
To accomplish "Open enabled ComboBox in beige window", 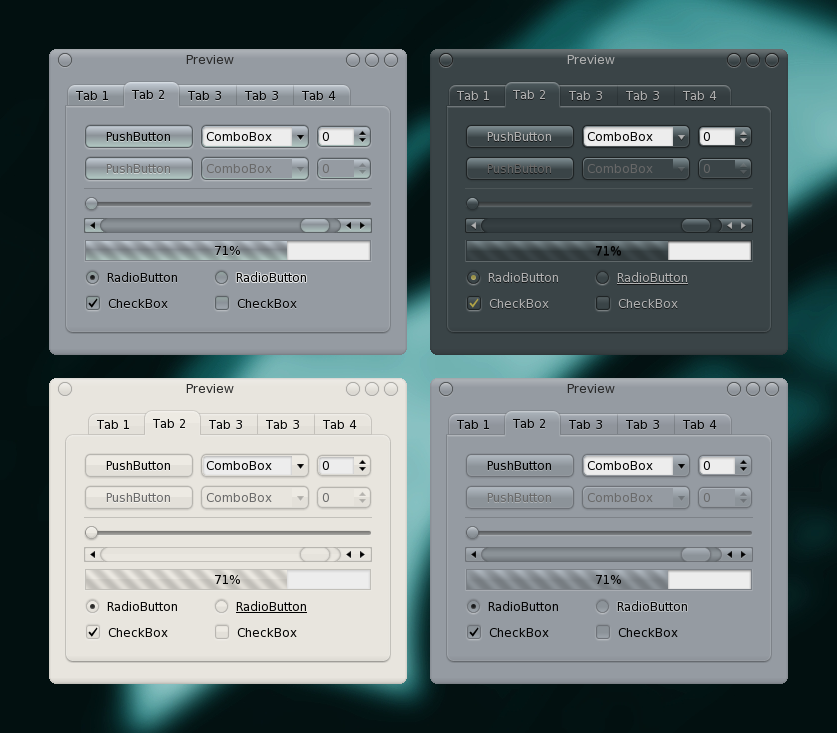I will (x=255, y=466).
